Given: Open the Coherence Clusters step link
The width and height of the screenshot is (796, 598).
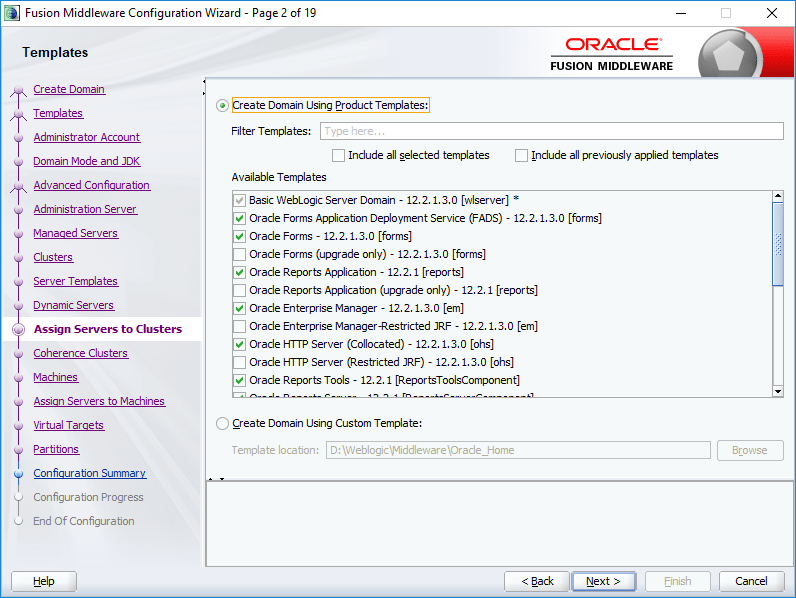Looking at the screenshot, I should [80, 353].
